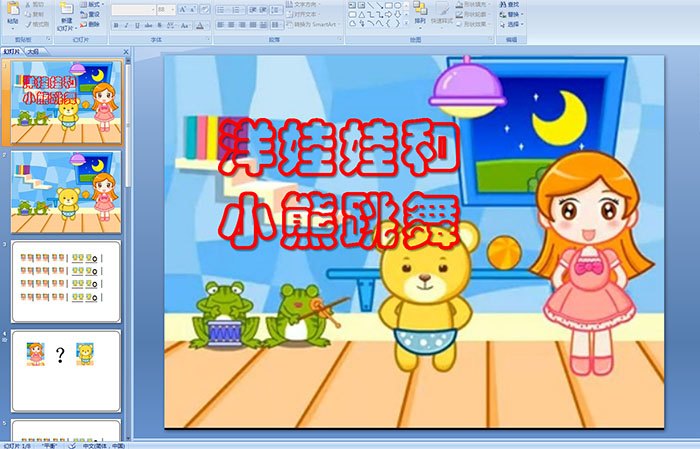Screen dimensions: 700x449
Task: Open the Select (选择) menu
Action: click(511, 24)
